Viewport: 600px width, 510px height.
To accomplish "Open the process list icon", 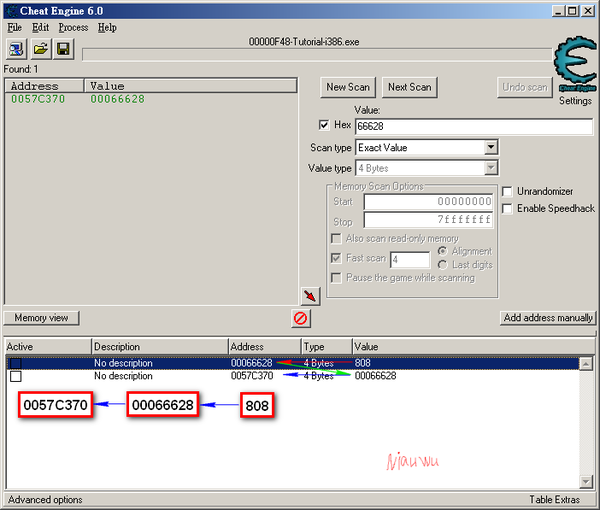I will (x=16, y=49).
